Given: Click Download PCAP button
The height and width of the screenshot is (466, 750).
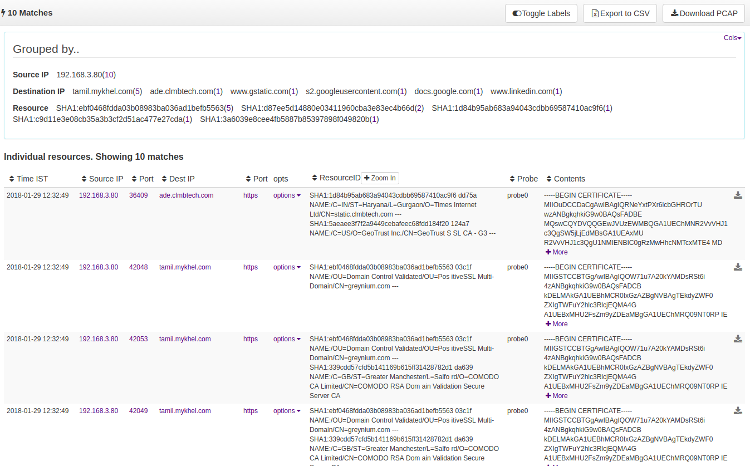Looking at the screenshot, I should [x=704, y=14].
